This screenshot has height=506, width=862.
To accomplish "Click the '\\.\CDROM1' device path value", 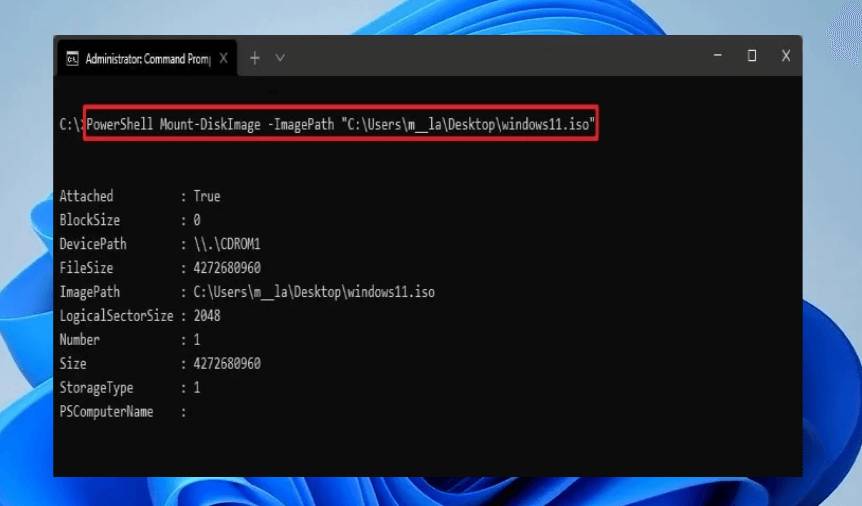I will [227, 244].
